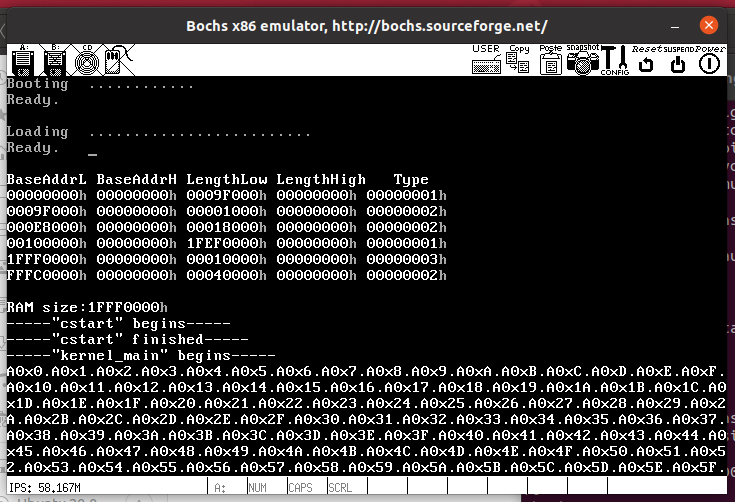Open the CONFIG wrench tool icon

(615, 60)
